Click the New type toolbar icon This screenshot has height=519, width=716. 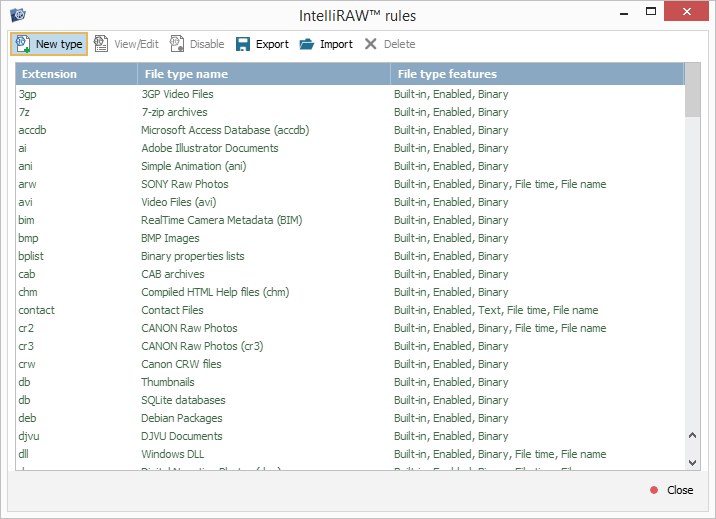22,44
